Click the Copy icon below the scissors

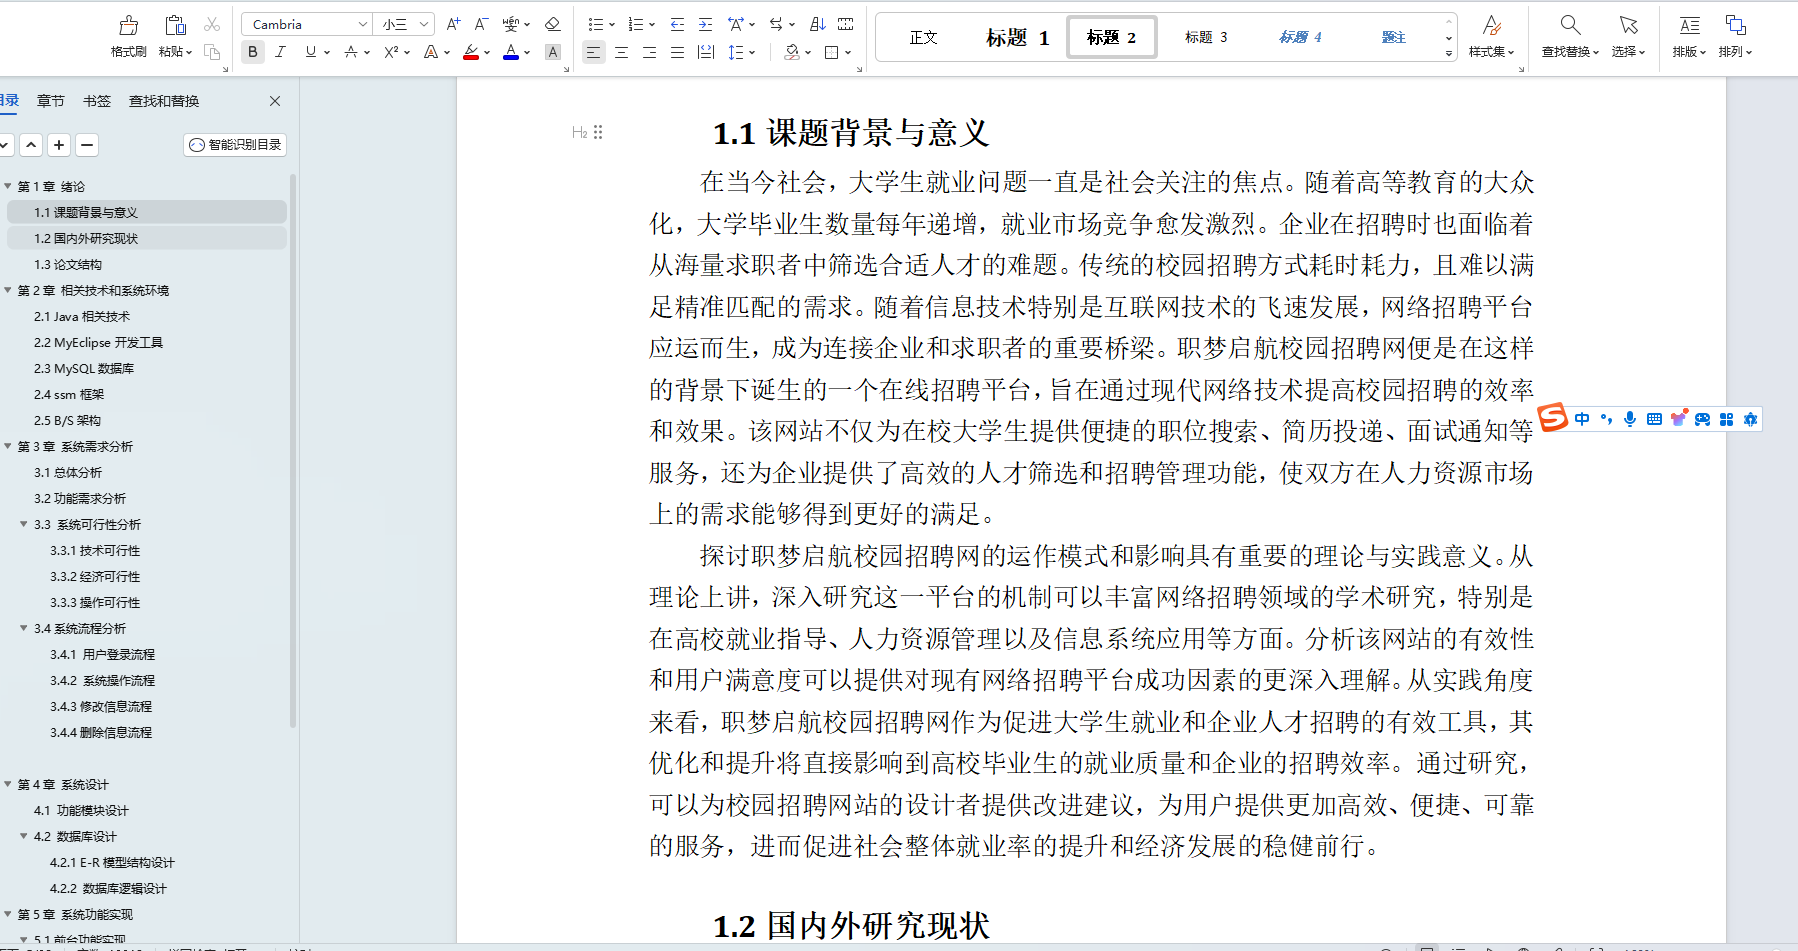212,52
